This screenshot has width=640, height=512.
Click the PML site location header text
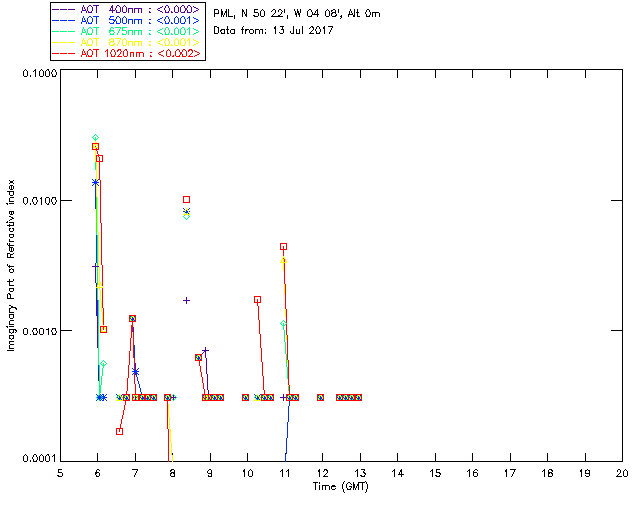click(x=297, y=14)
